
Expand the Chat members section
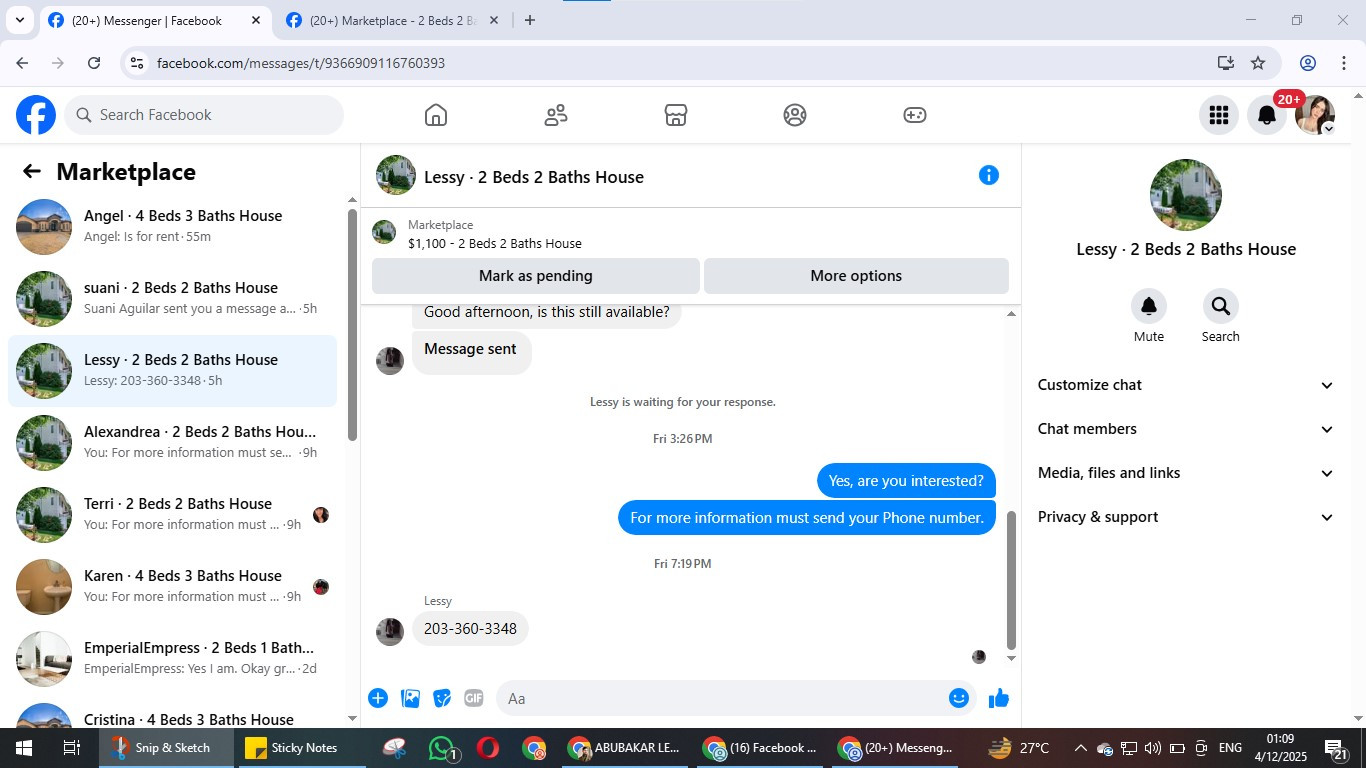coord(1186,429)
